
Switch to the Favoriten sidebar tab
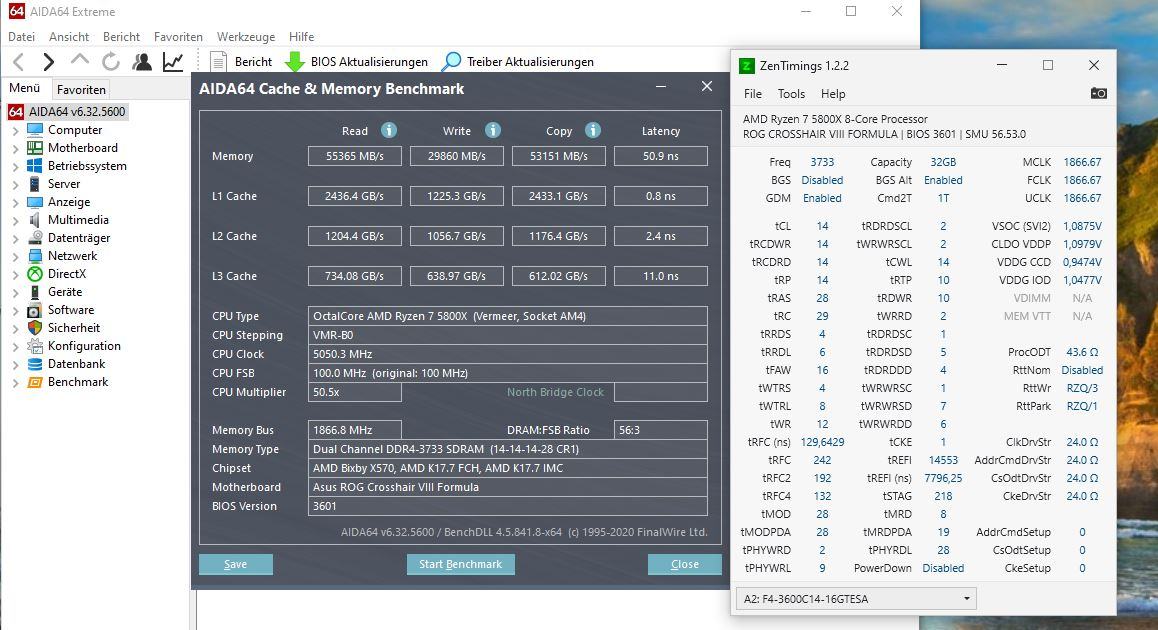81,89
